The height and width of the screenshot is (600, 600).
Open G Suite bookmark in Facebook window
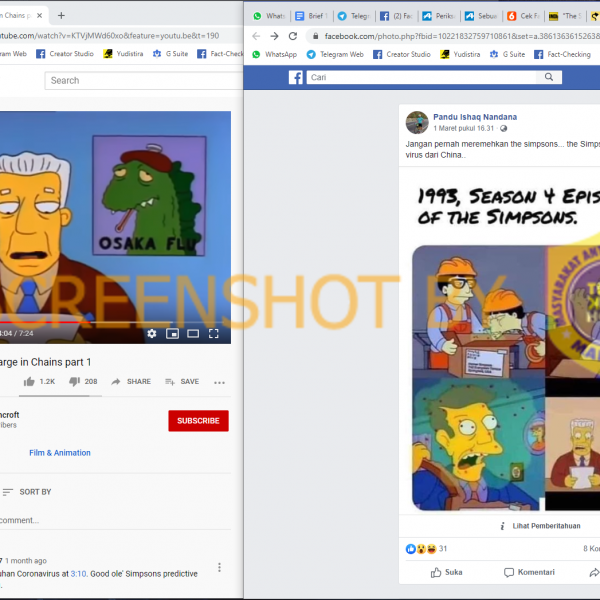tap(507, 54)
